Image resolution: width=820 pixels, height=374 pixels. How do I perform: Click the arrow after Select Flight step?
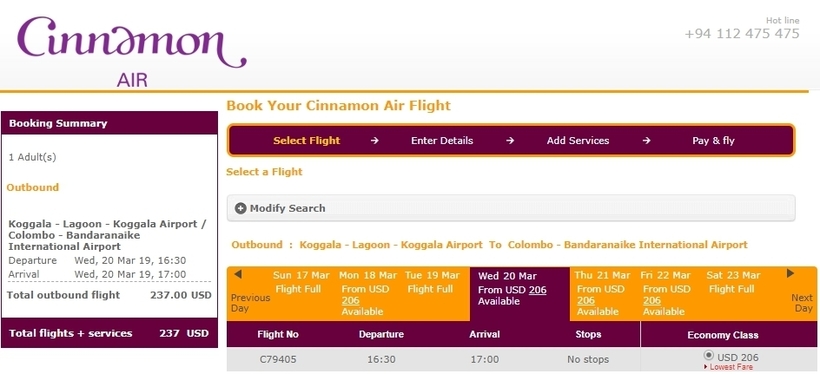point(374,140)
